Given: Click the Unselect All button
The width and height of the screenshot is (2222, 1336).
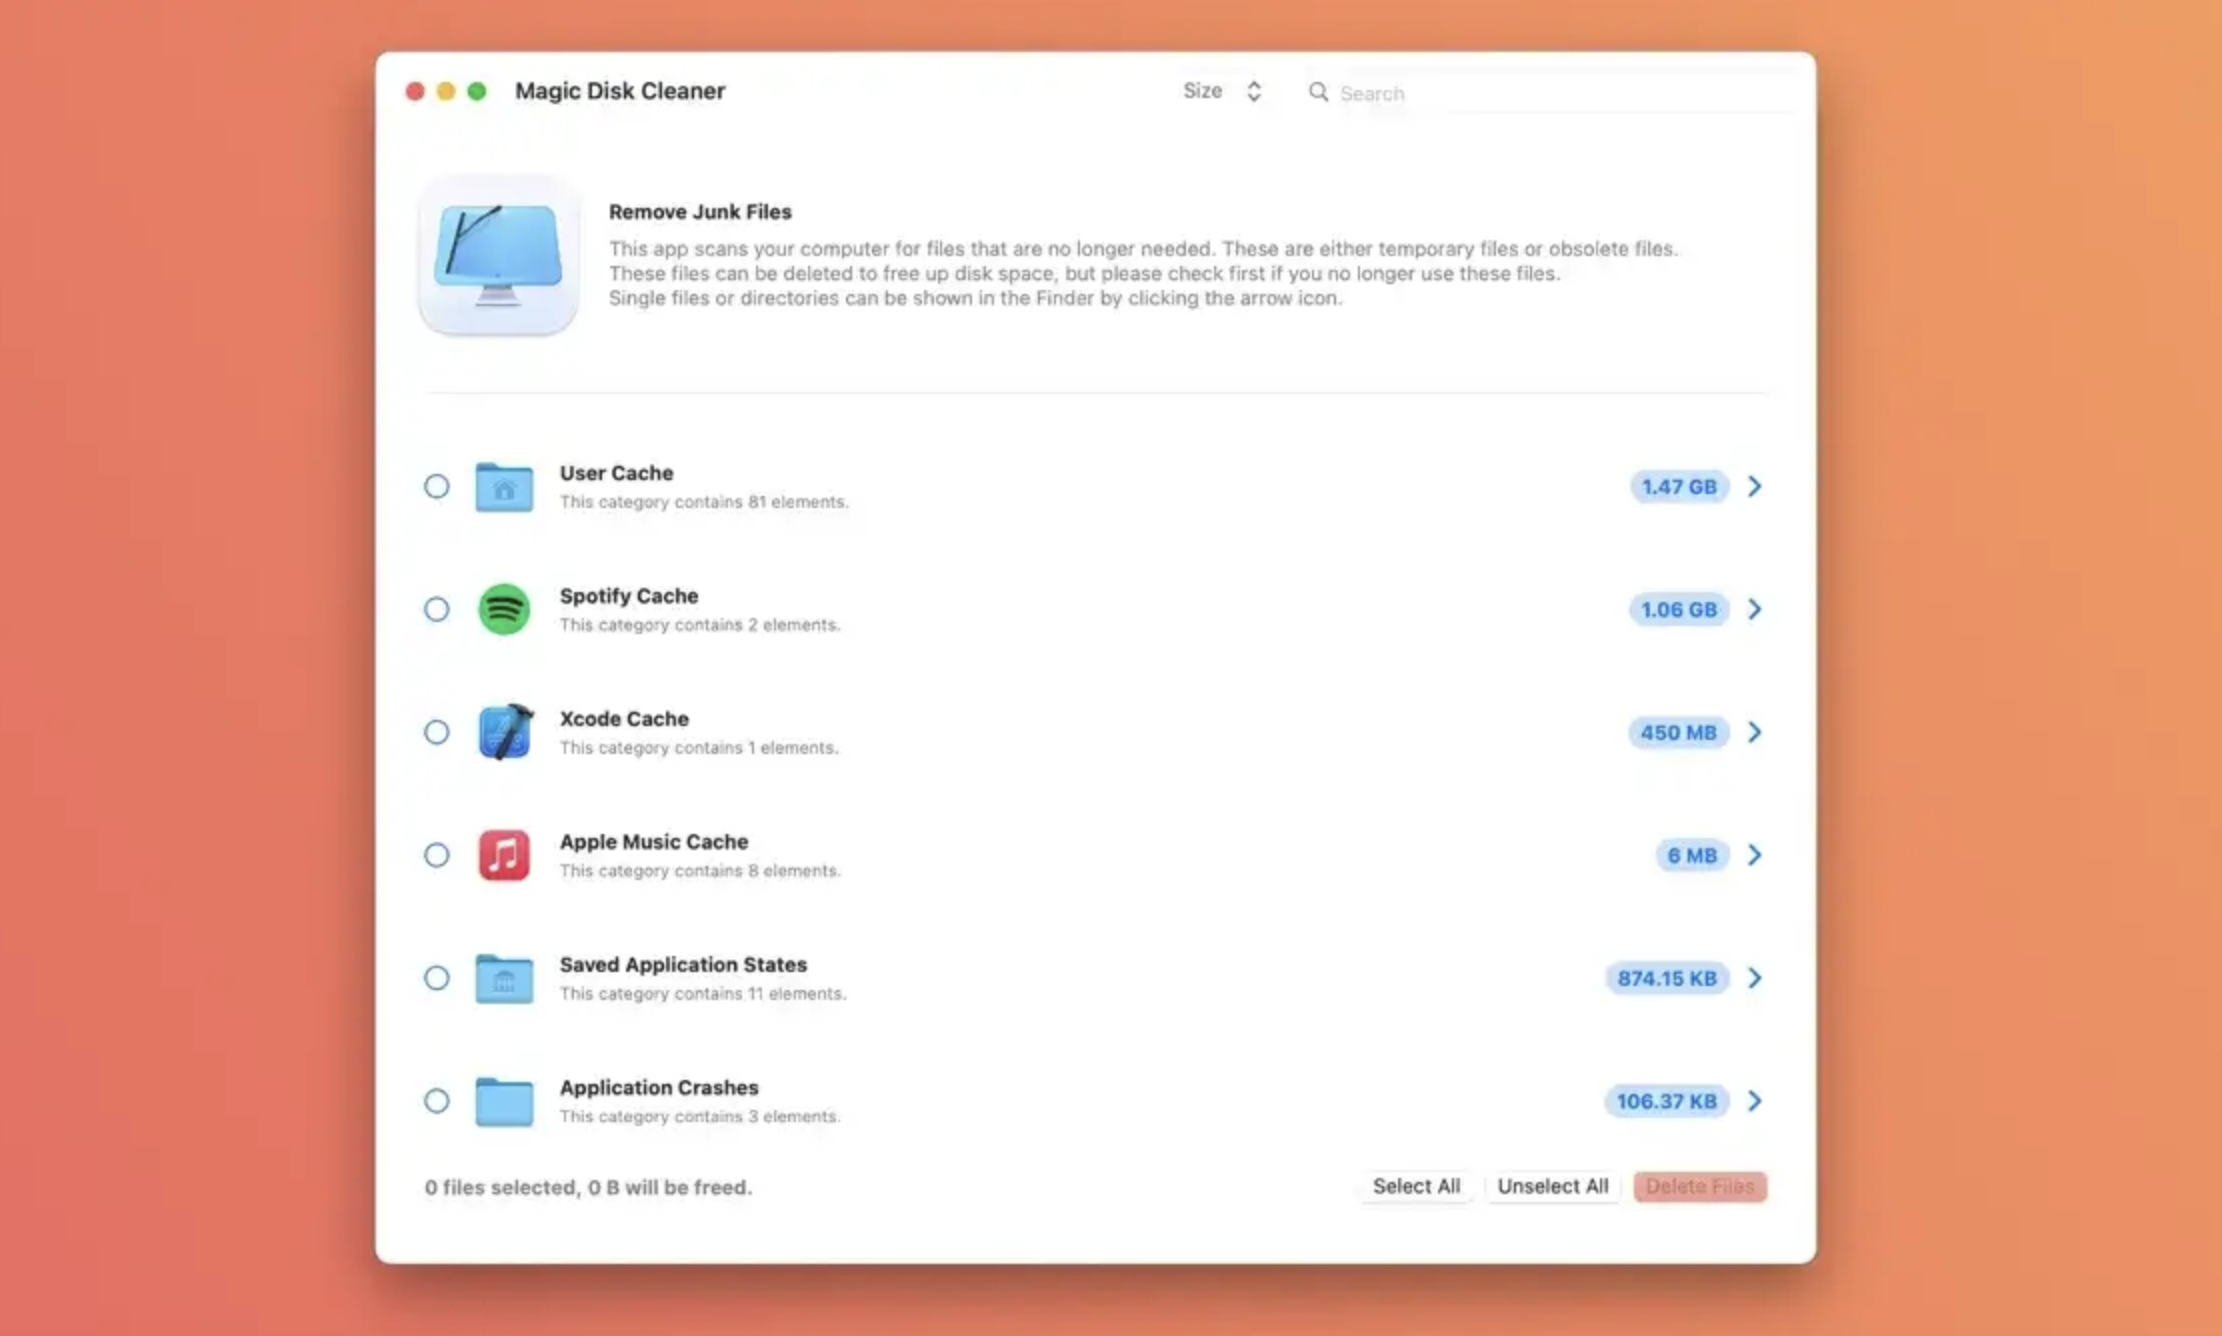Looking at the screenshot, I should 1553,1187.
